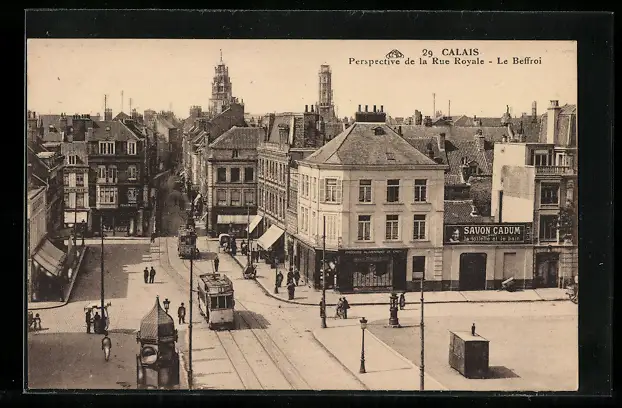Image resolution: width=622 pixels, height=408 pixels.
Task: Click the two pedestrians crossing the left street
Action: pyautogui.click(x=149, y=274)
